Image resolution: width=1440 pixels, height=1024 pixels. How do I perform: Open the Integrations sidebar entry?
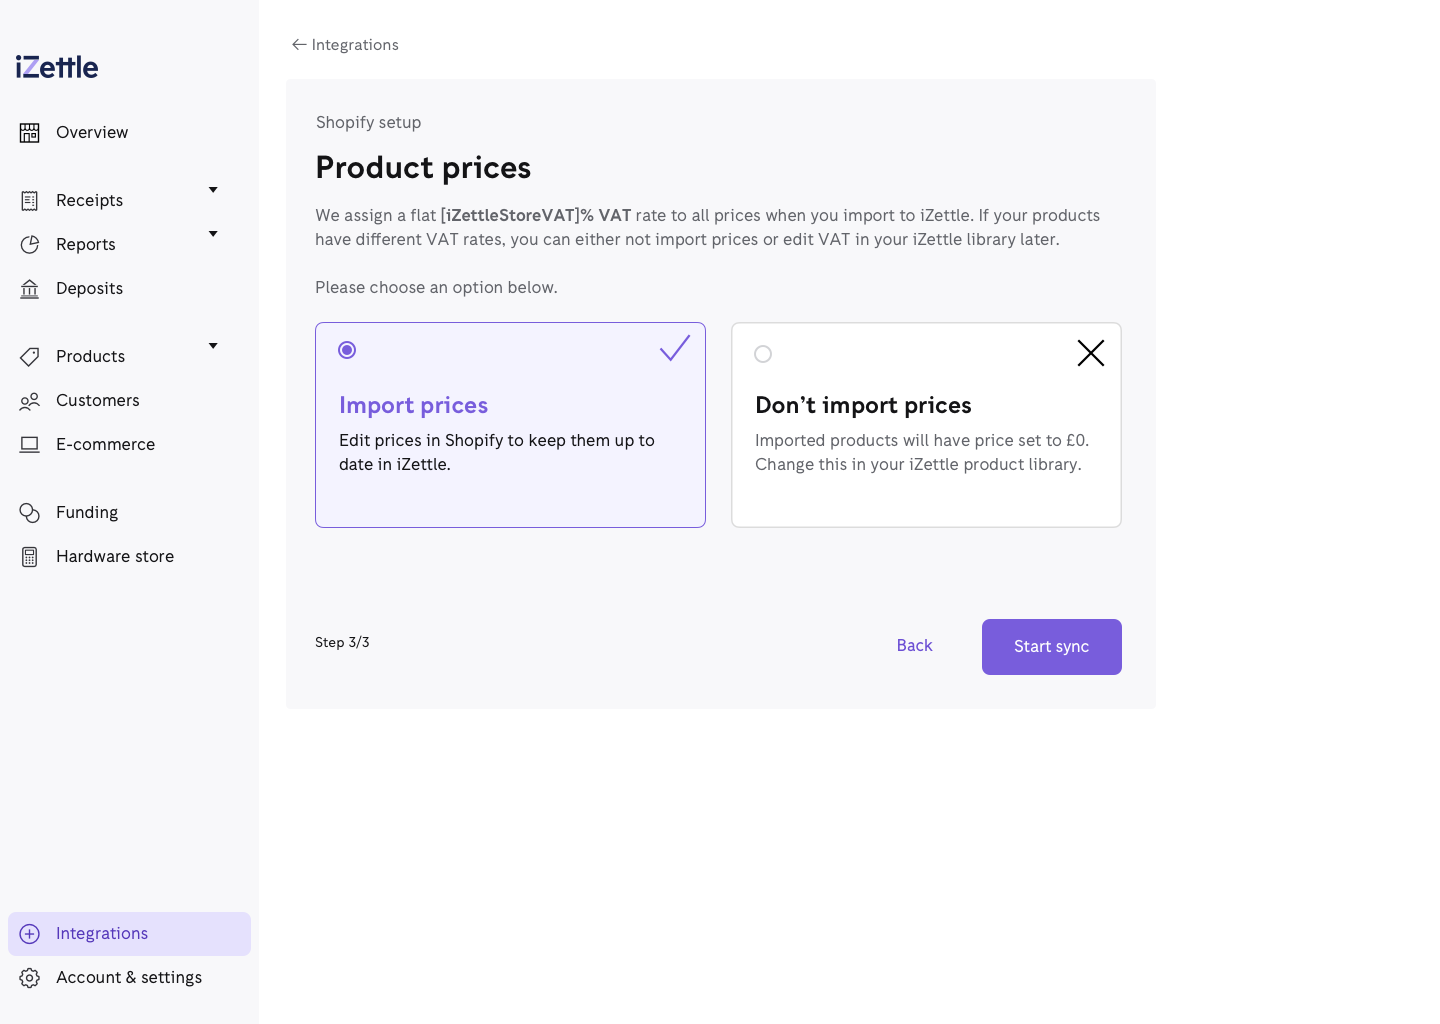click(102, 933)
